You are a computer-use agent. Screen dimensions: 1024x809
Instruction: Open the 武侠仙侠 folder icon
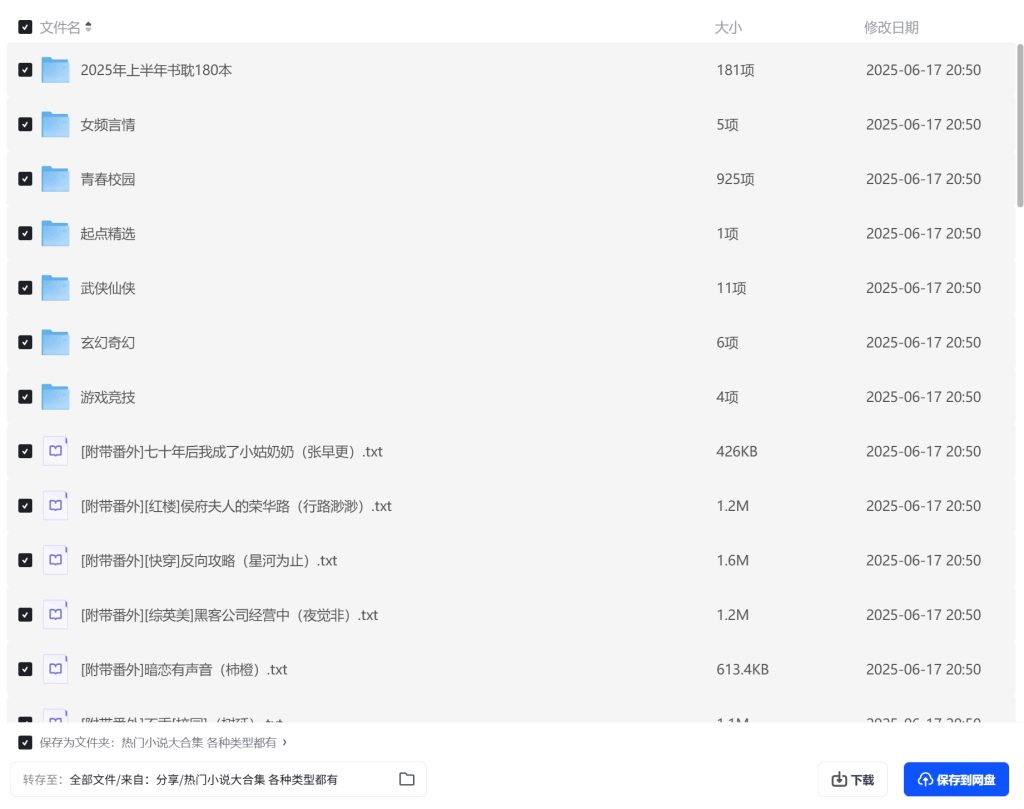[x=56, y=288]
